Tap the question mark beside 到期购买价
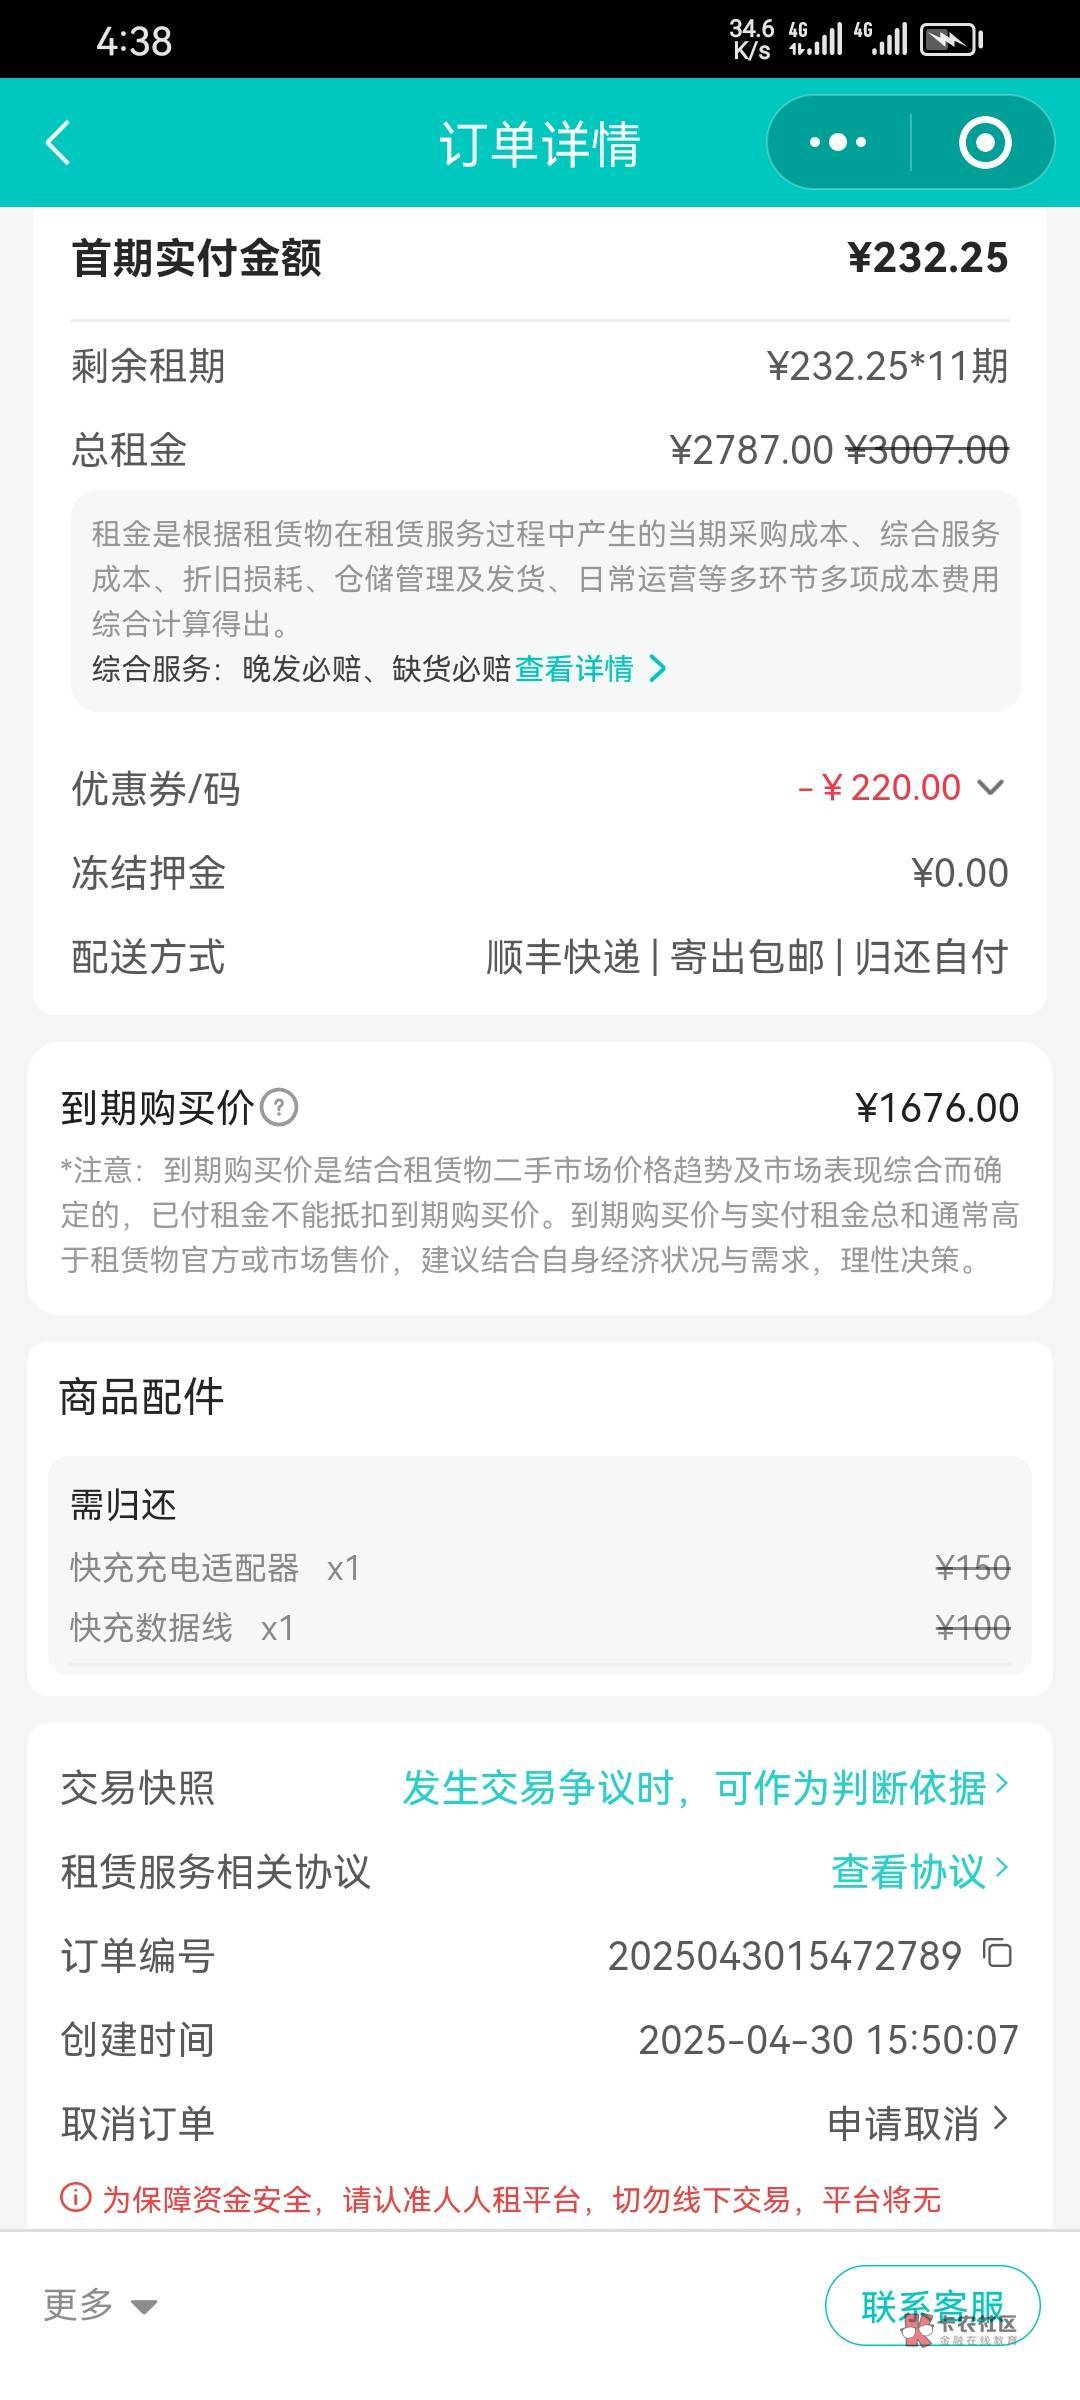Screen dimensions: 1080x2400 click(x=279, y=1108)
